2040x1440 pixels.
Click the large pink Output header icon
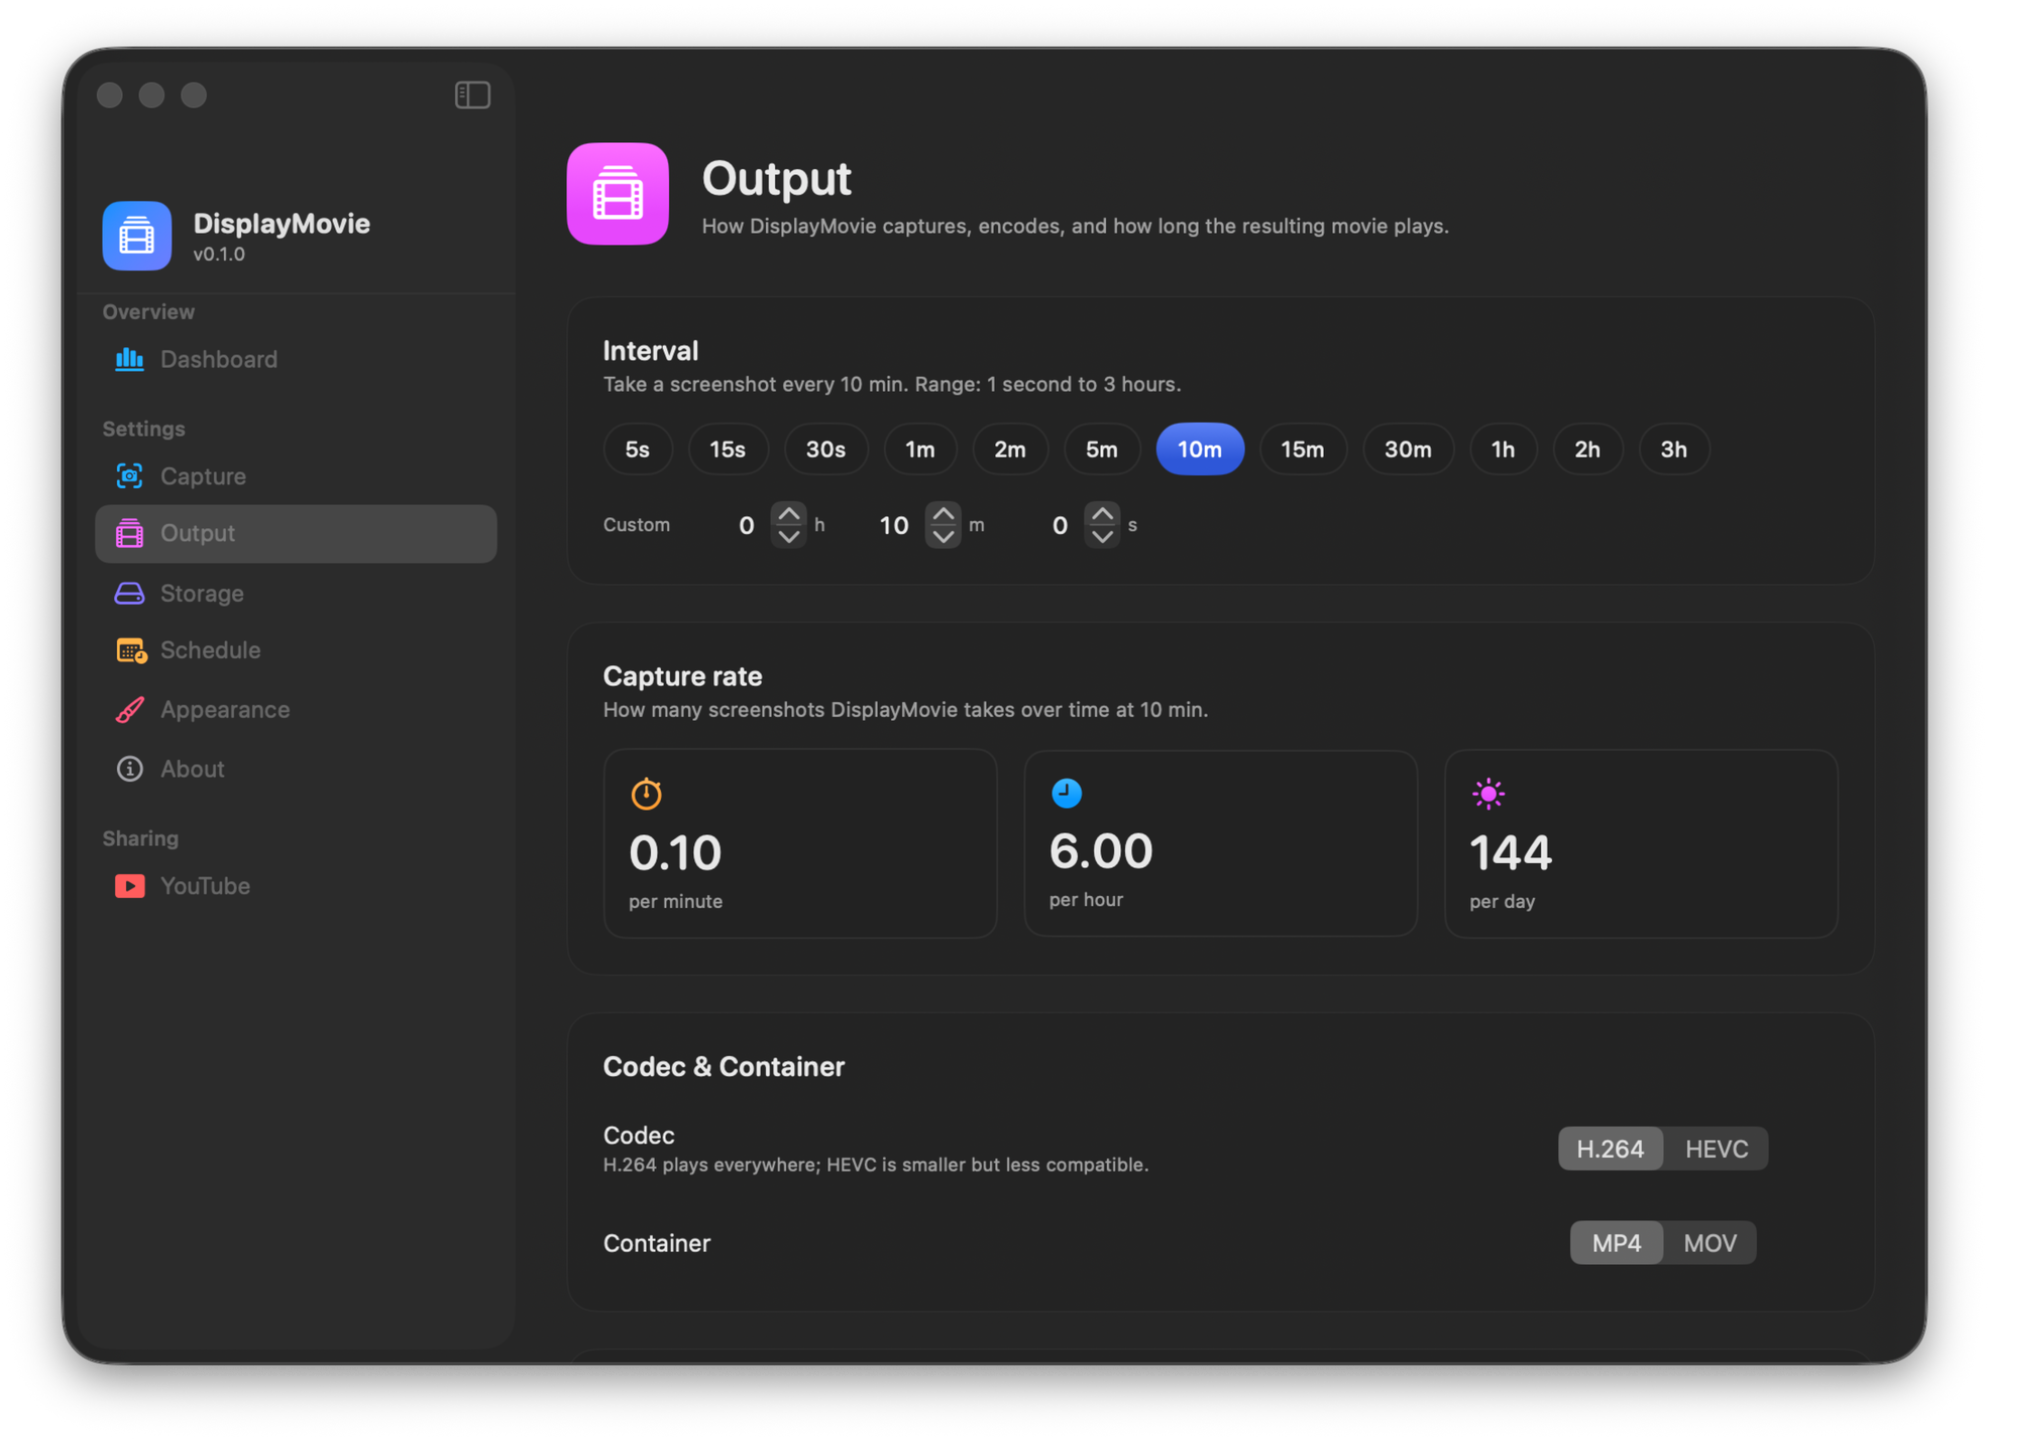618,194
